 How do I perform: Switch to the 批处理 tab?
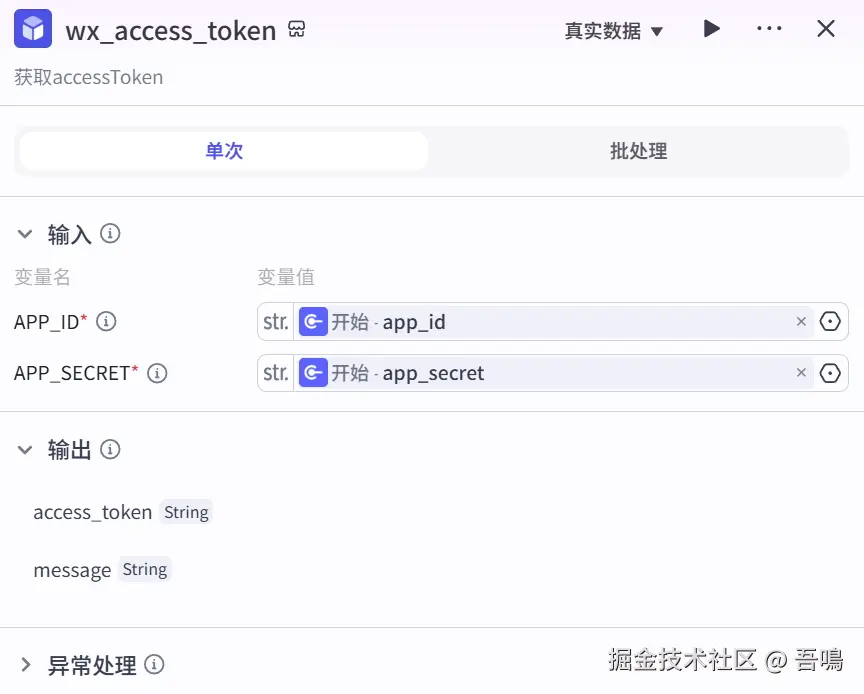click(638, 151)
